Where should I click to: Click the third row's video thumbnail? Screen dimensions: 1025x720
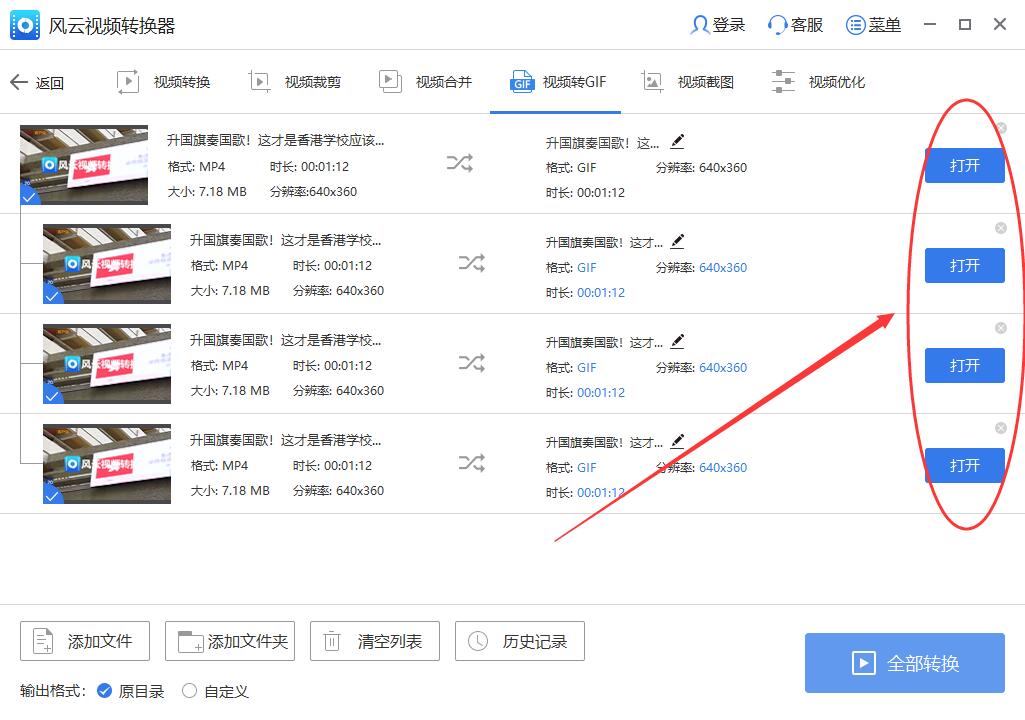[107, 364]
